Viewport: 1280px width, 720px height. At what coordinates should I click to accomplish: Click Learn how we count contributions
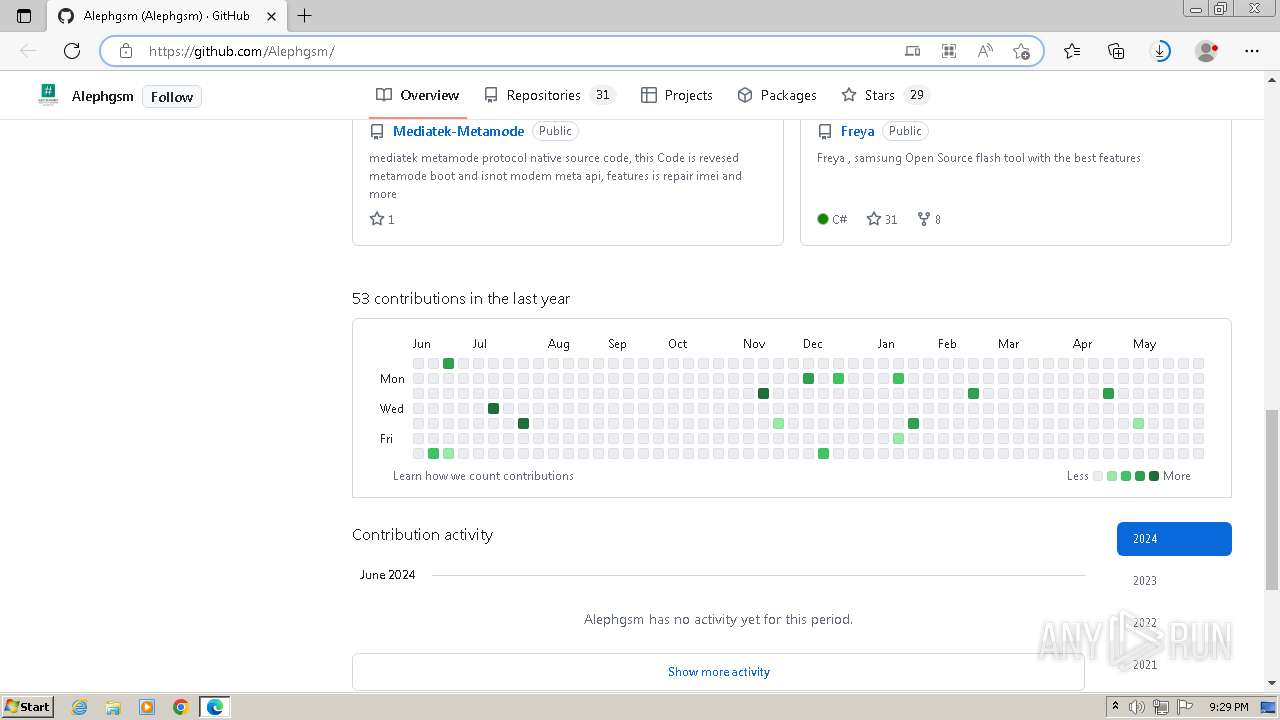483,476
